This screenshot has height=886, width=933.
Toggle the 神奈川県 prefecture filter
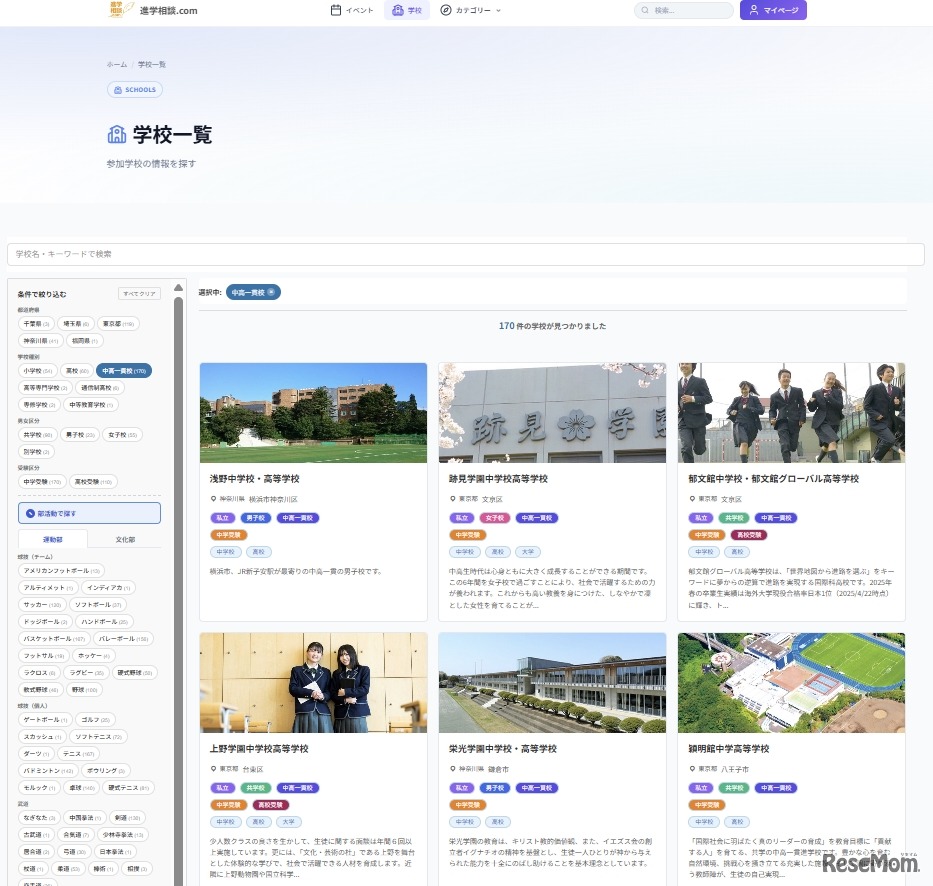click(x=40, y=341)
